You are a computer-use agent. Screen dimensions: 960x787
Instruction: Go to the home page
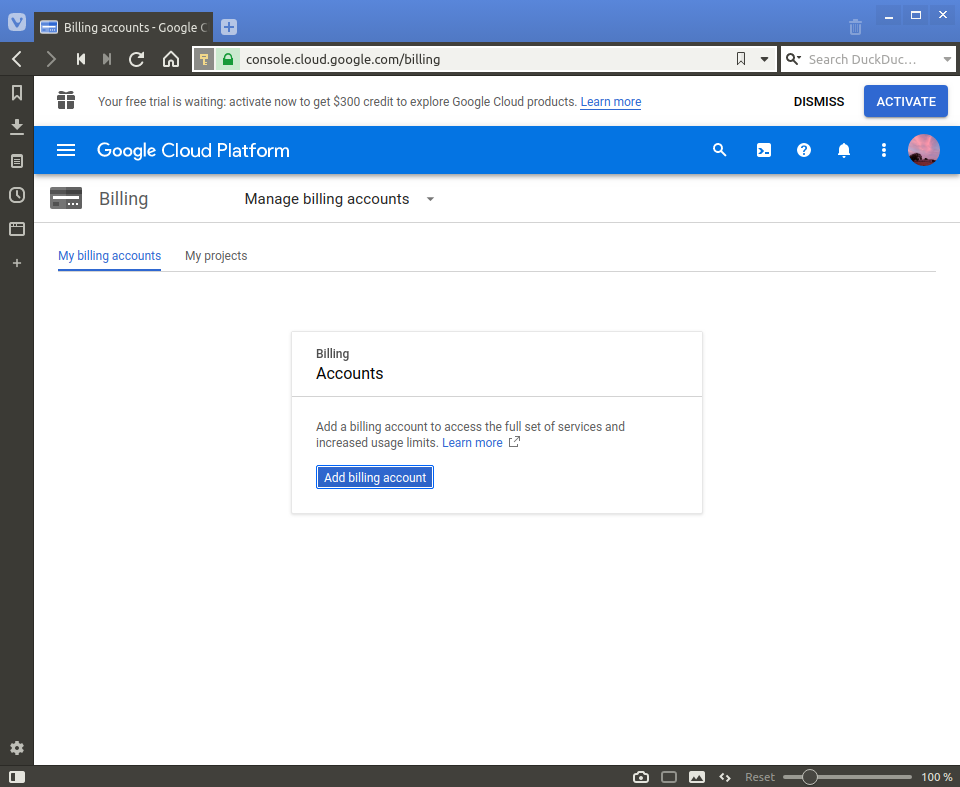point(171,59)
